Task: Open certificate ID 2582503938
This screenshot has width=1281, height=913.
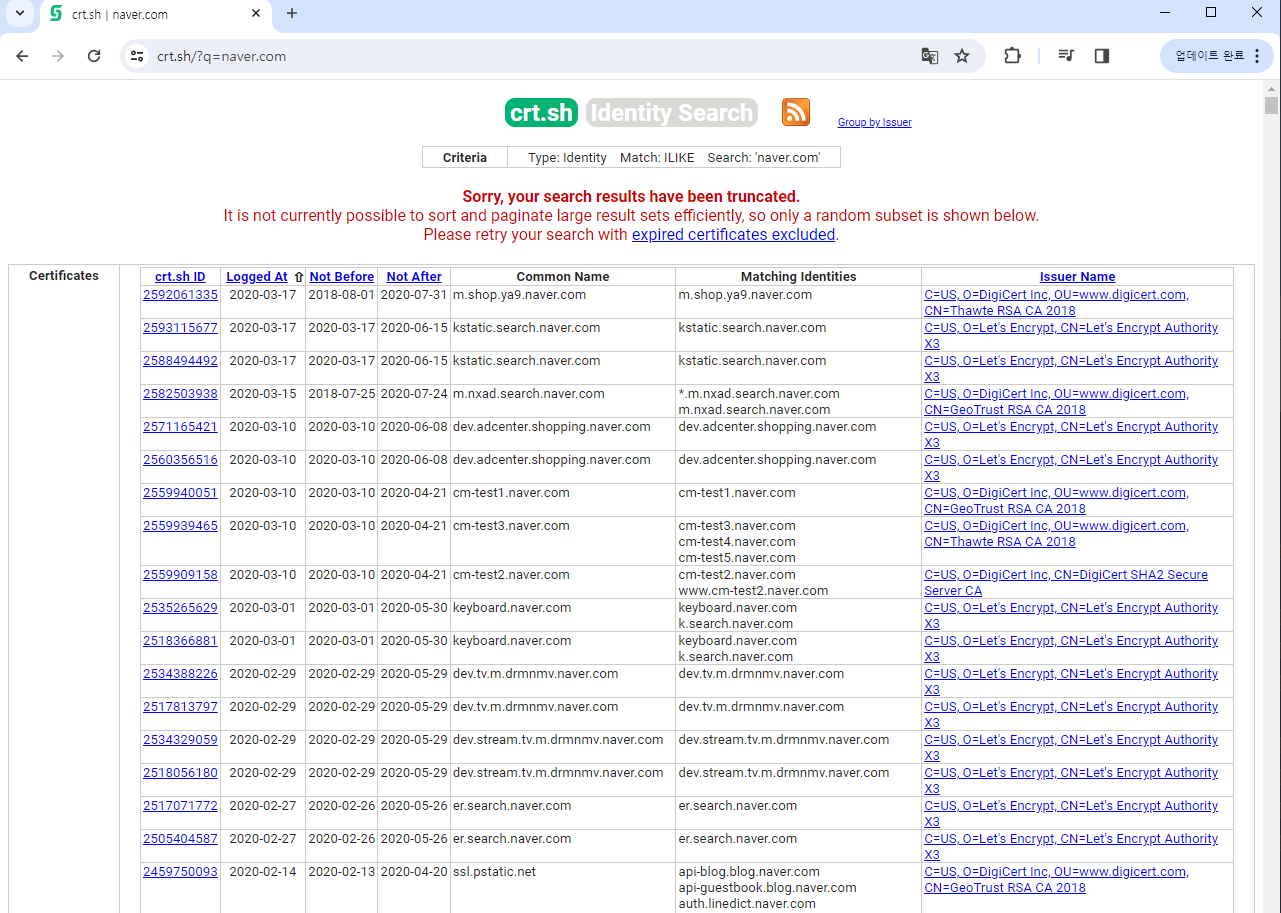Action: pos(180,394)
